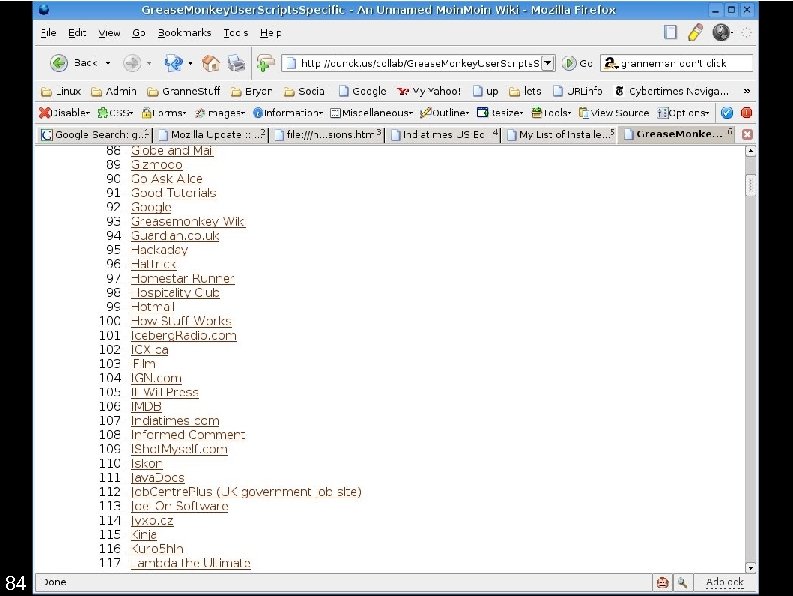Switch to the Google Search tab
This screenshot has width=793, height=596.
(x=96, y=135)
